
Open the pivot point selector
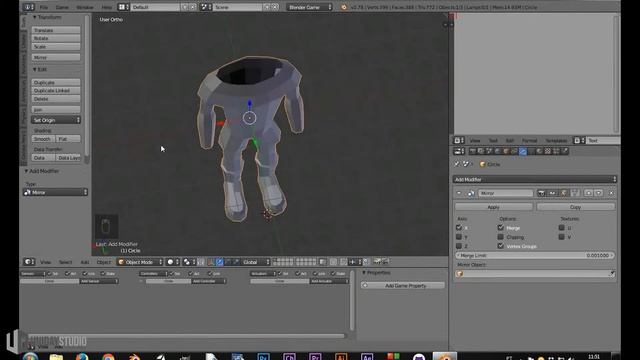[x=189, y=262]
